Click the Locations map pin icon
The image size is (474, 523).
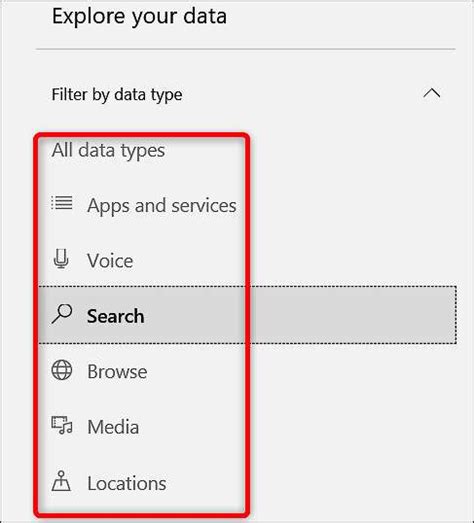click(x=61, y=481)
